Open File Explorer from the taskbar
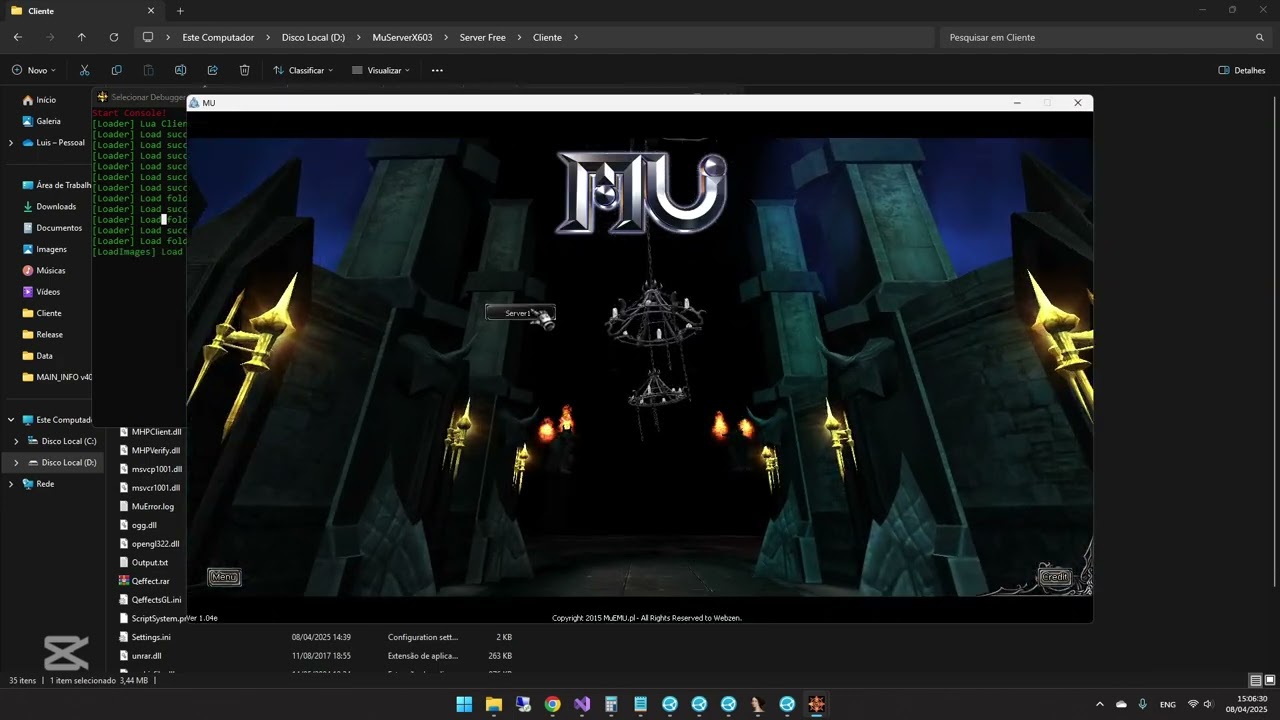 (493, 704)
